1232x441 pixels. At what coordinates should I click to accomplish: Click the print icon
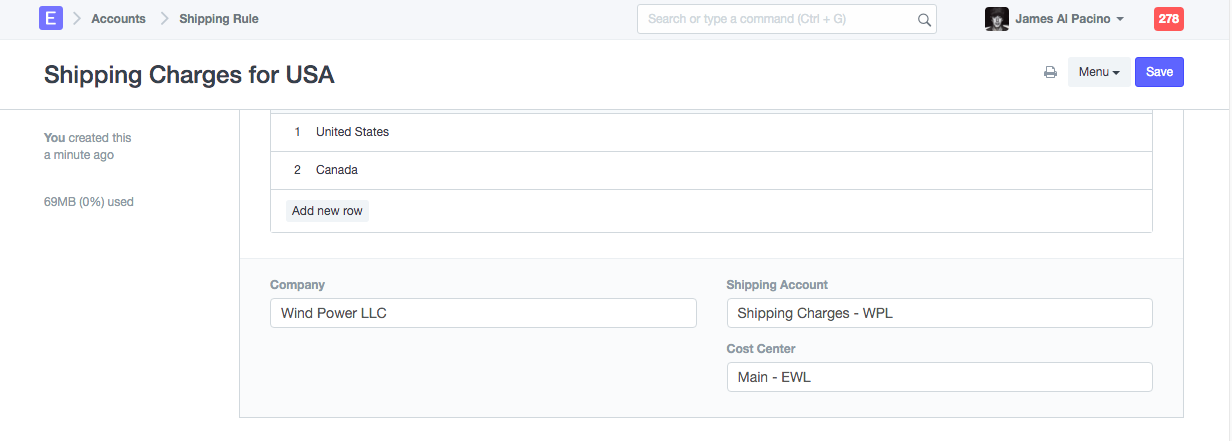tap(1050, 72)
